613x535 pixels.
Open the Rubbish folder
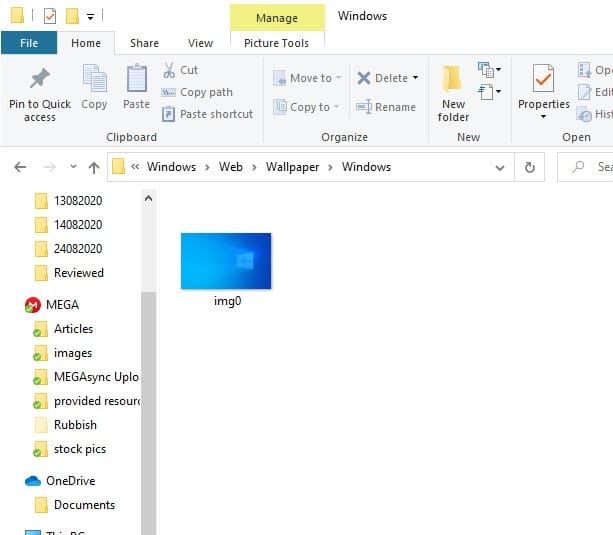pyautogui.click(x=66, y=425)
